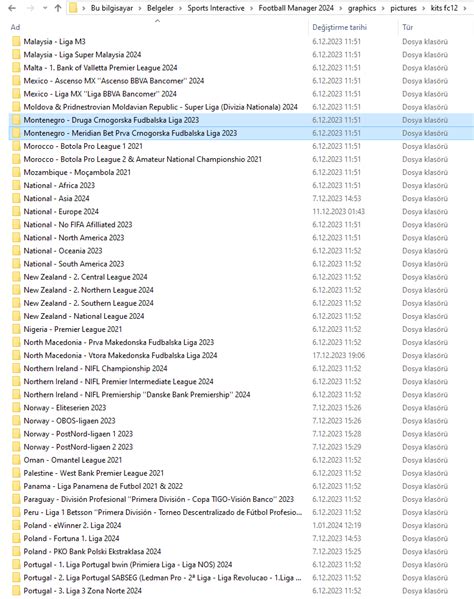Viewport: 474px width, 599px height.
Task: Select 'Mexico - Ascenso MX' folder name
Action: point(114,81)
